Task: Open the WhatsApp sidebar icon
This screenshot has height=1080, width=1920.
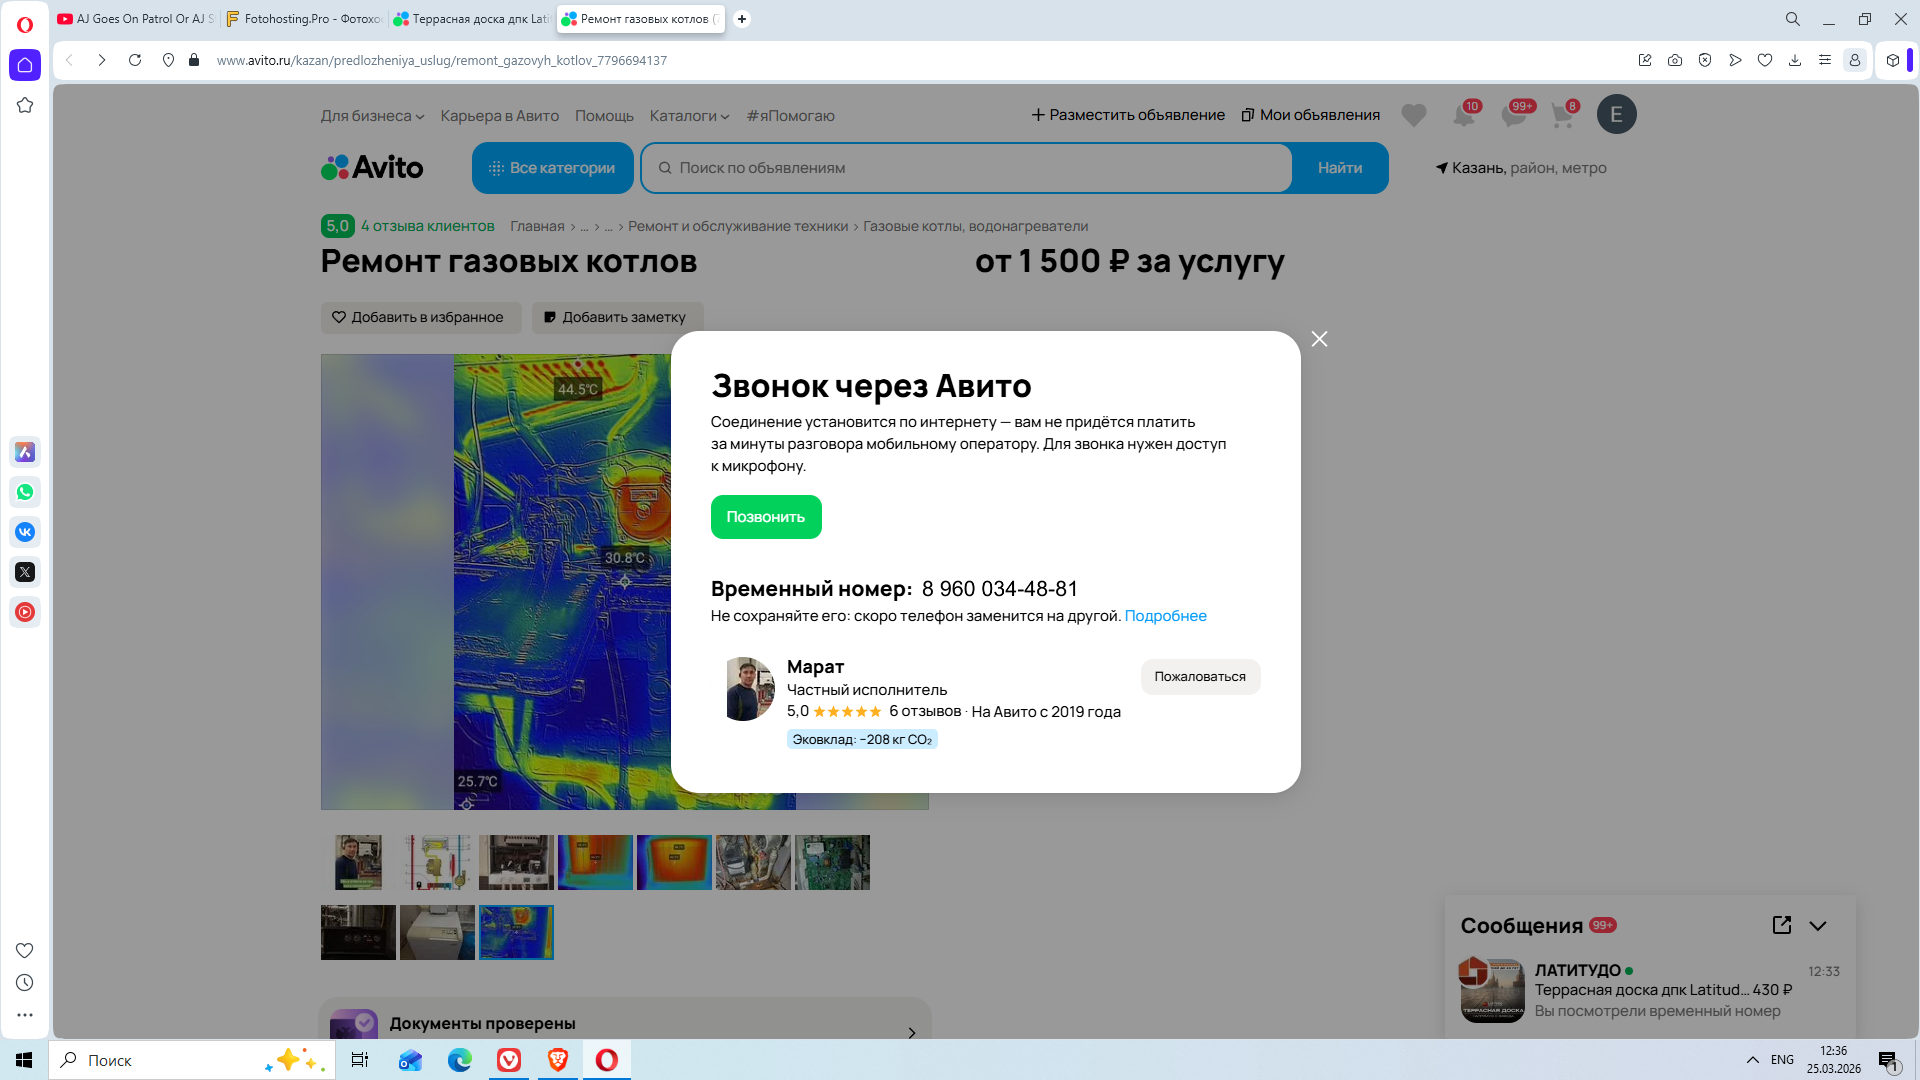Action: [x=25, y=492]
